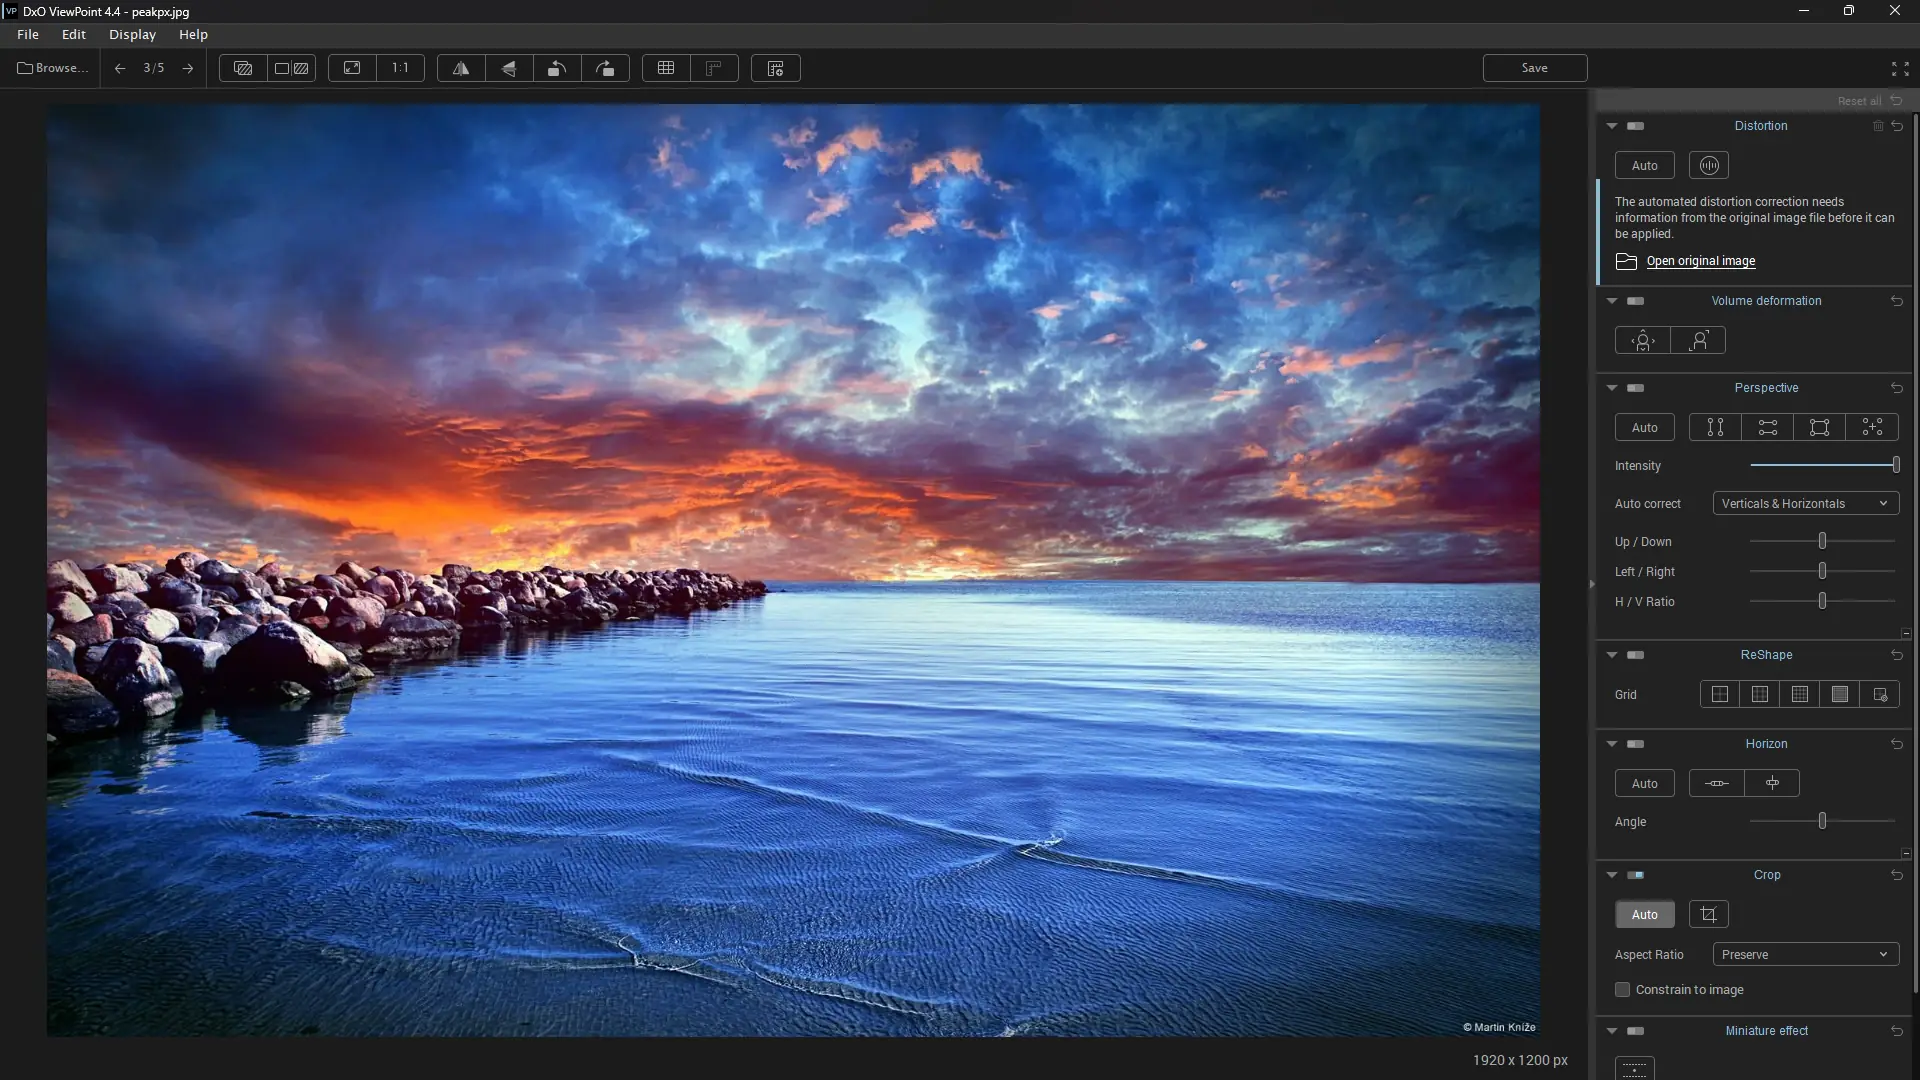Select the 8-point perspective tool

coord(1872,427)
